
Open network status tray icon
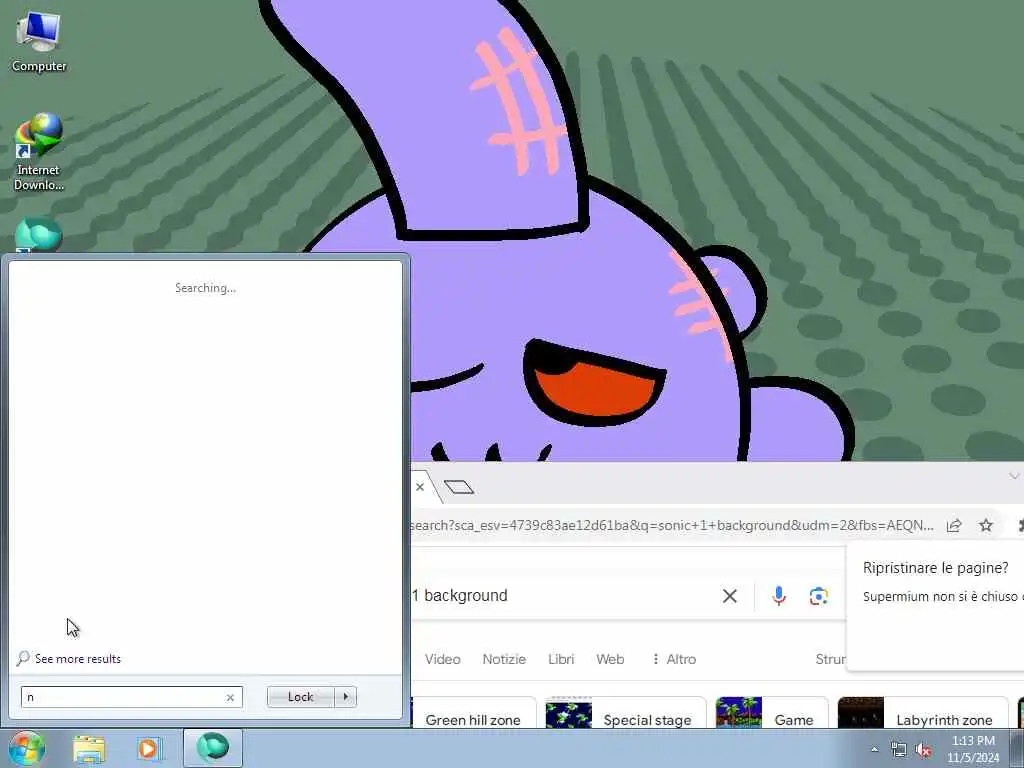click(x=899, y=750)
